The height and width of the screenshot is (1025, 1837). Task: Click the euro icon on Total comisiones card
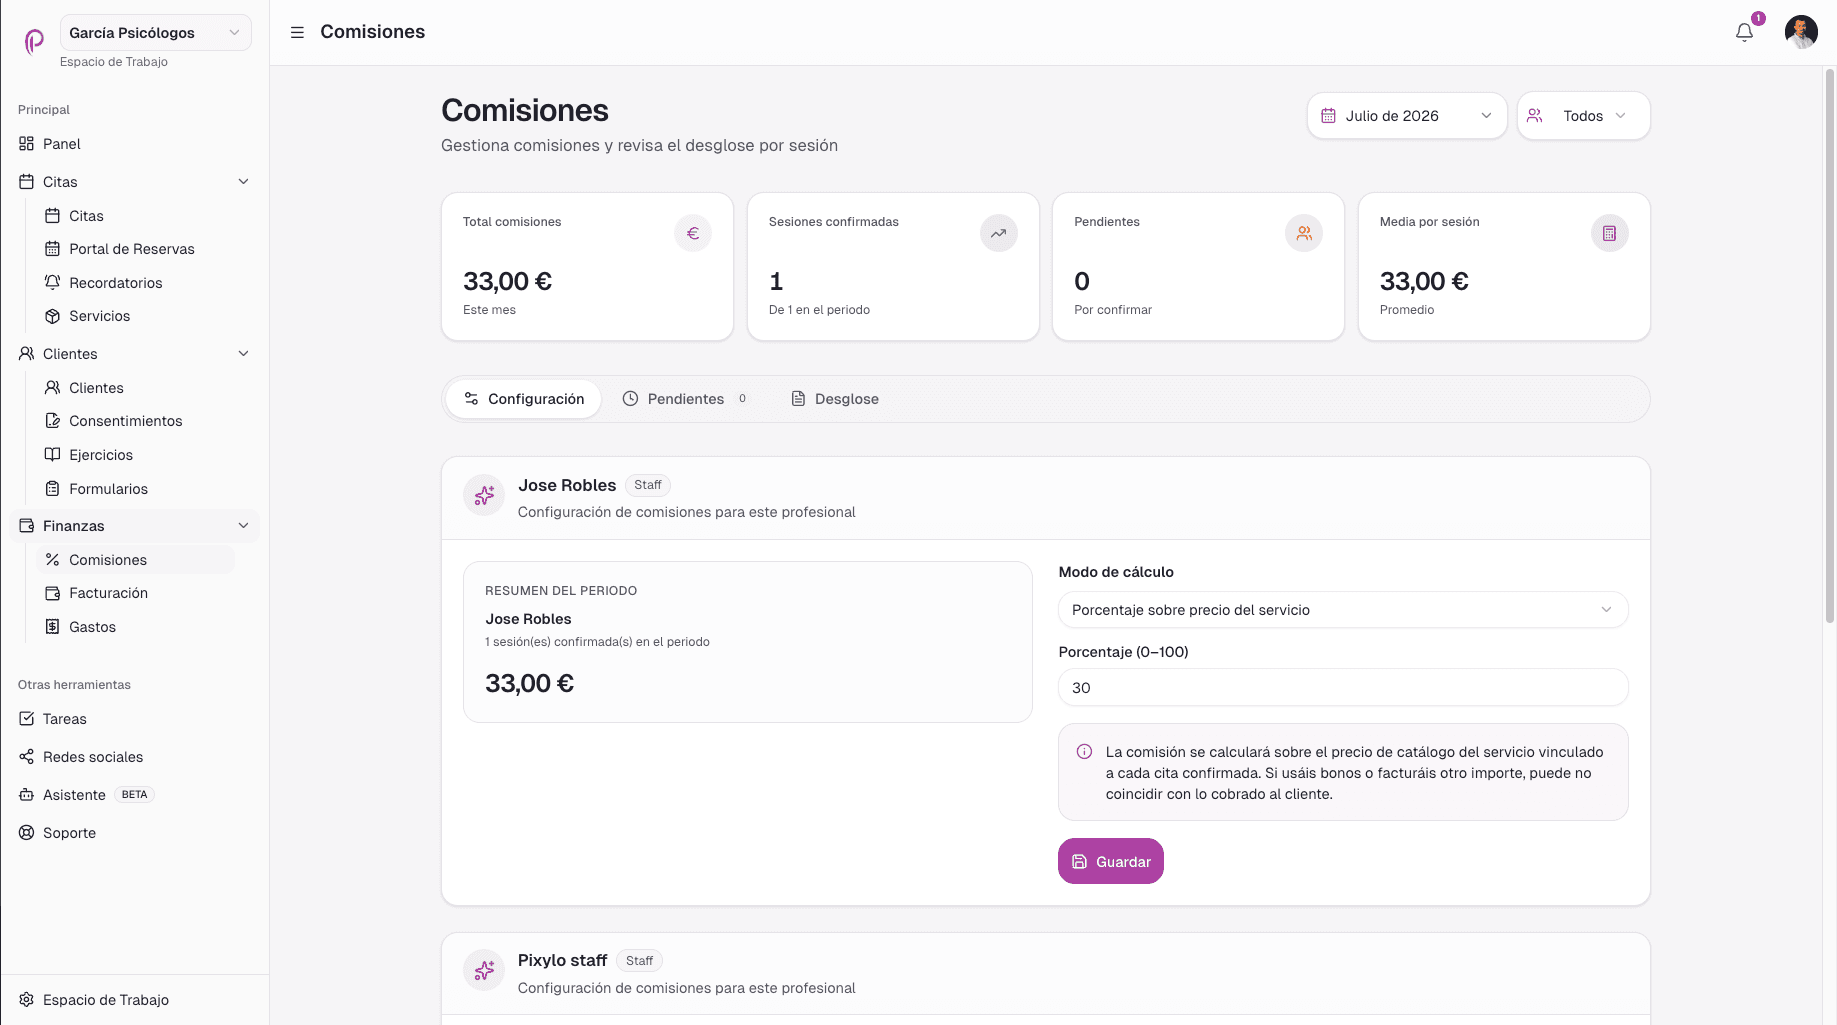[693, 233]
